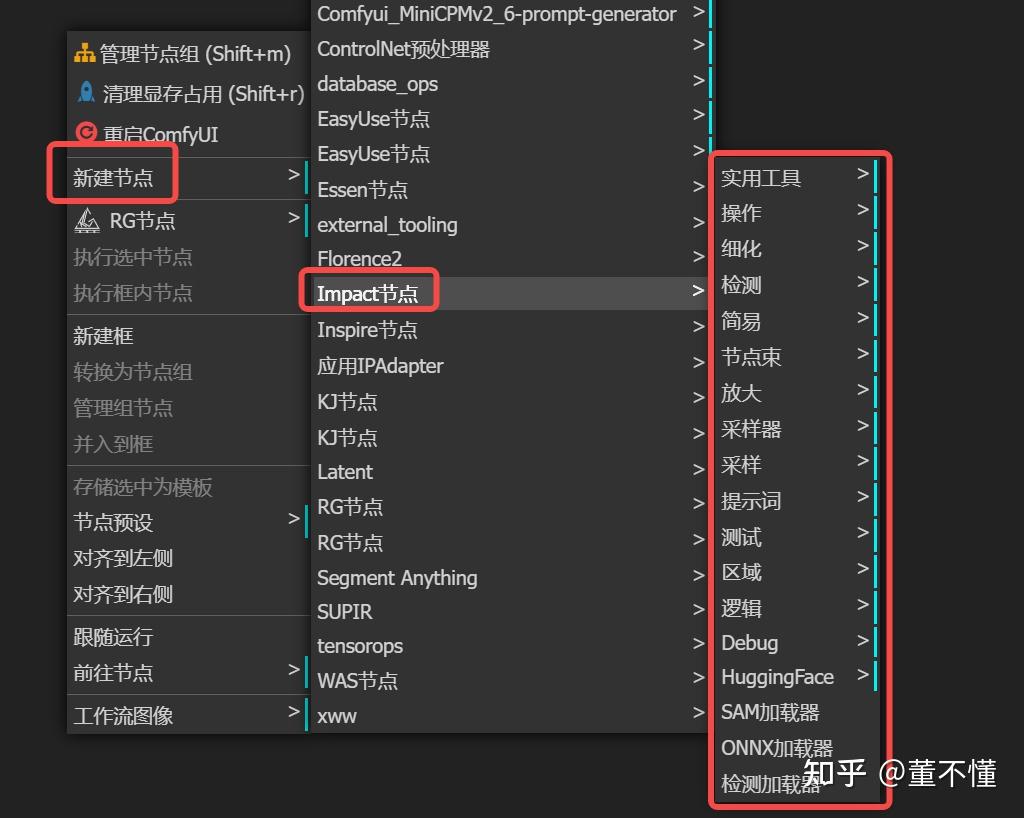Open the 放大 submenu
This screenshot has width=1024, height=818.
coord(796,393)
